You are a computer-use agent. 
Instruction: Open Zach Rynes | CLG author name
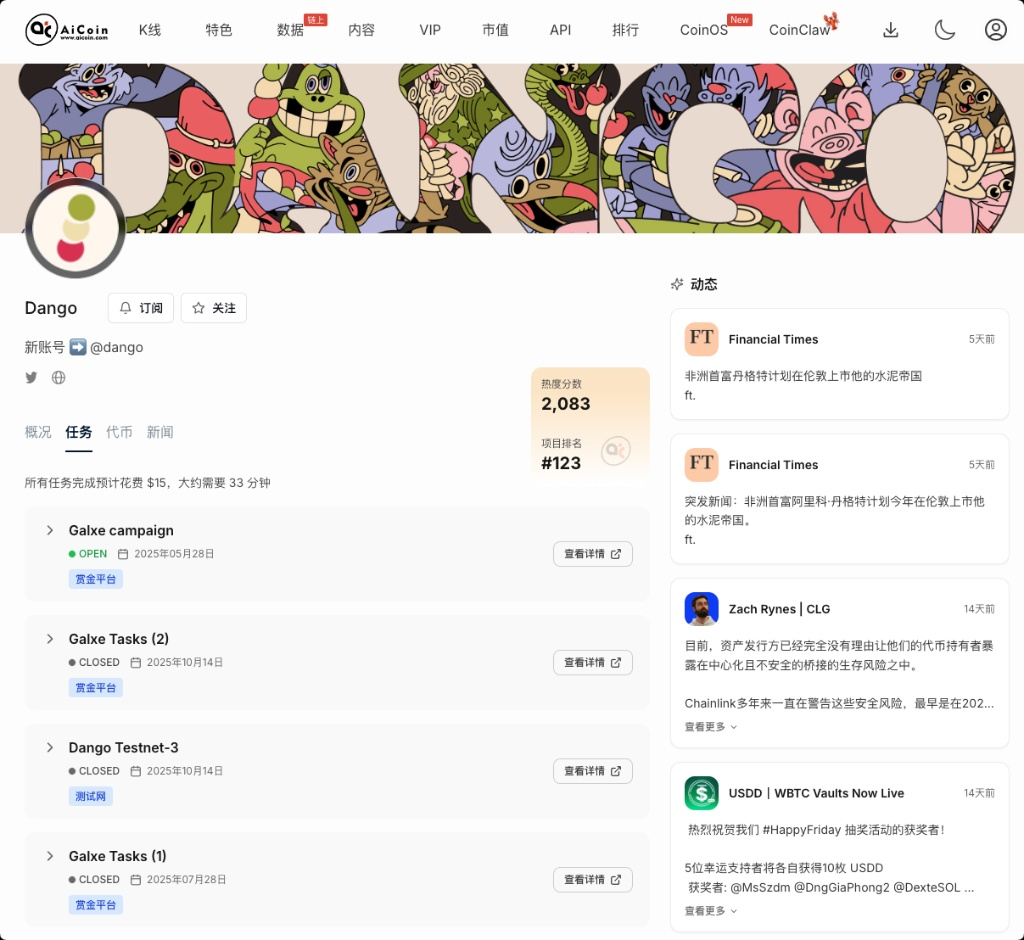click(x=779, y=609)
